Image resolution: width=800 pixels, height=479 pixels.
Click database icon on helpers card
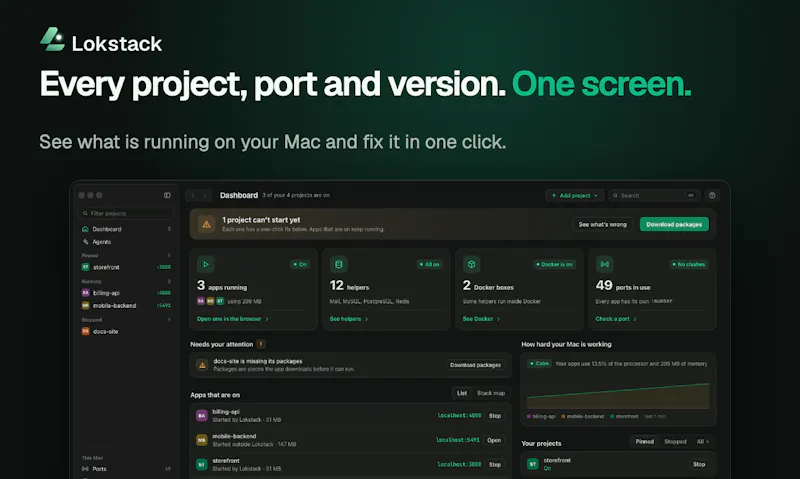[x=338, y=264]
